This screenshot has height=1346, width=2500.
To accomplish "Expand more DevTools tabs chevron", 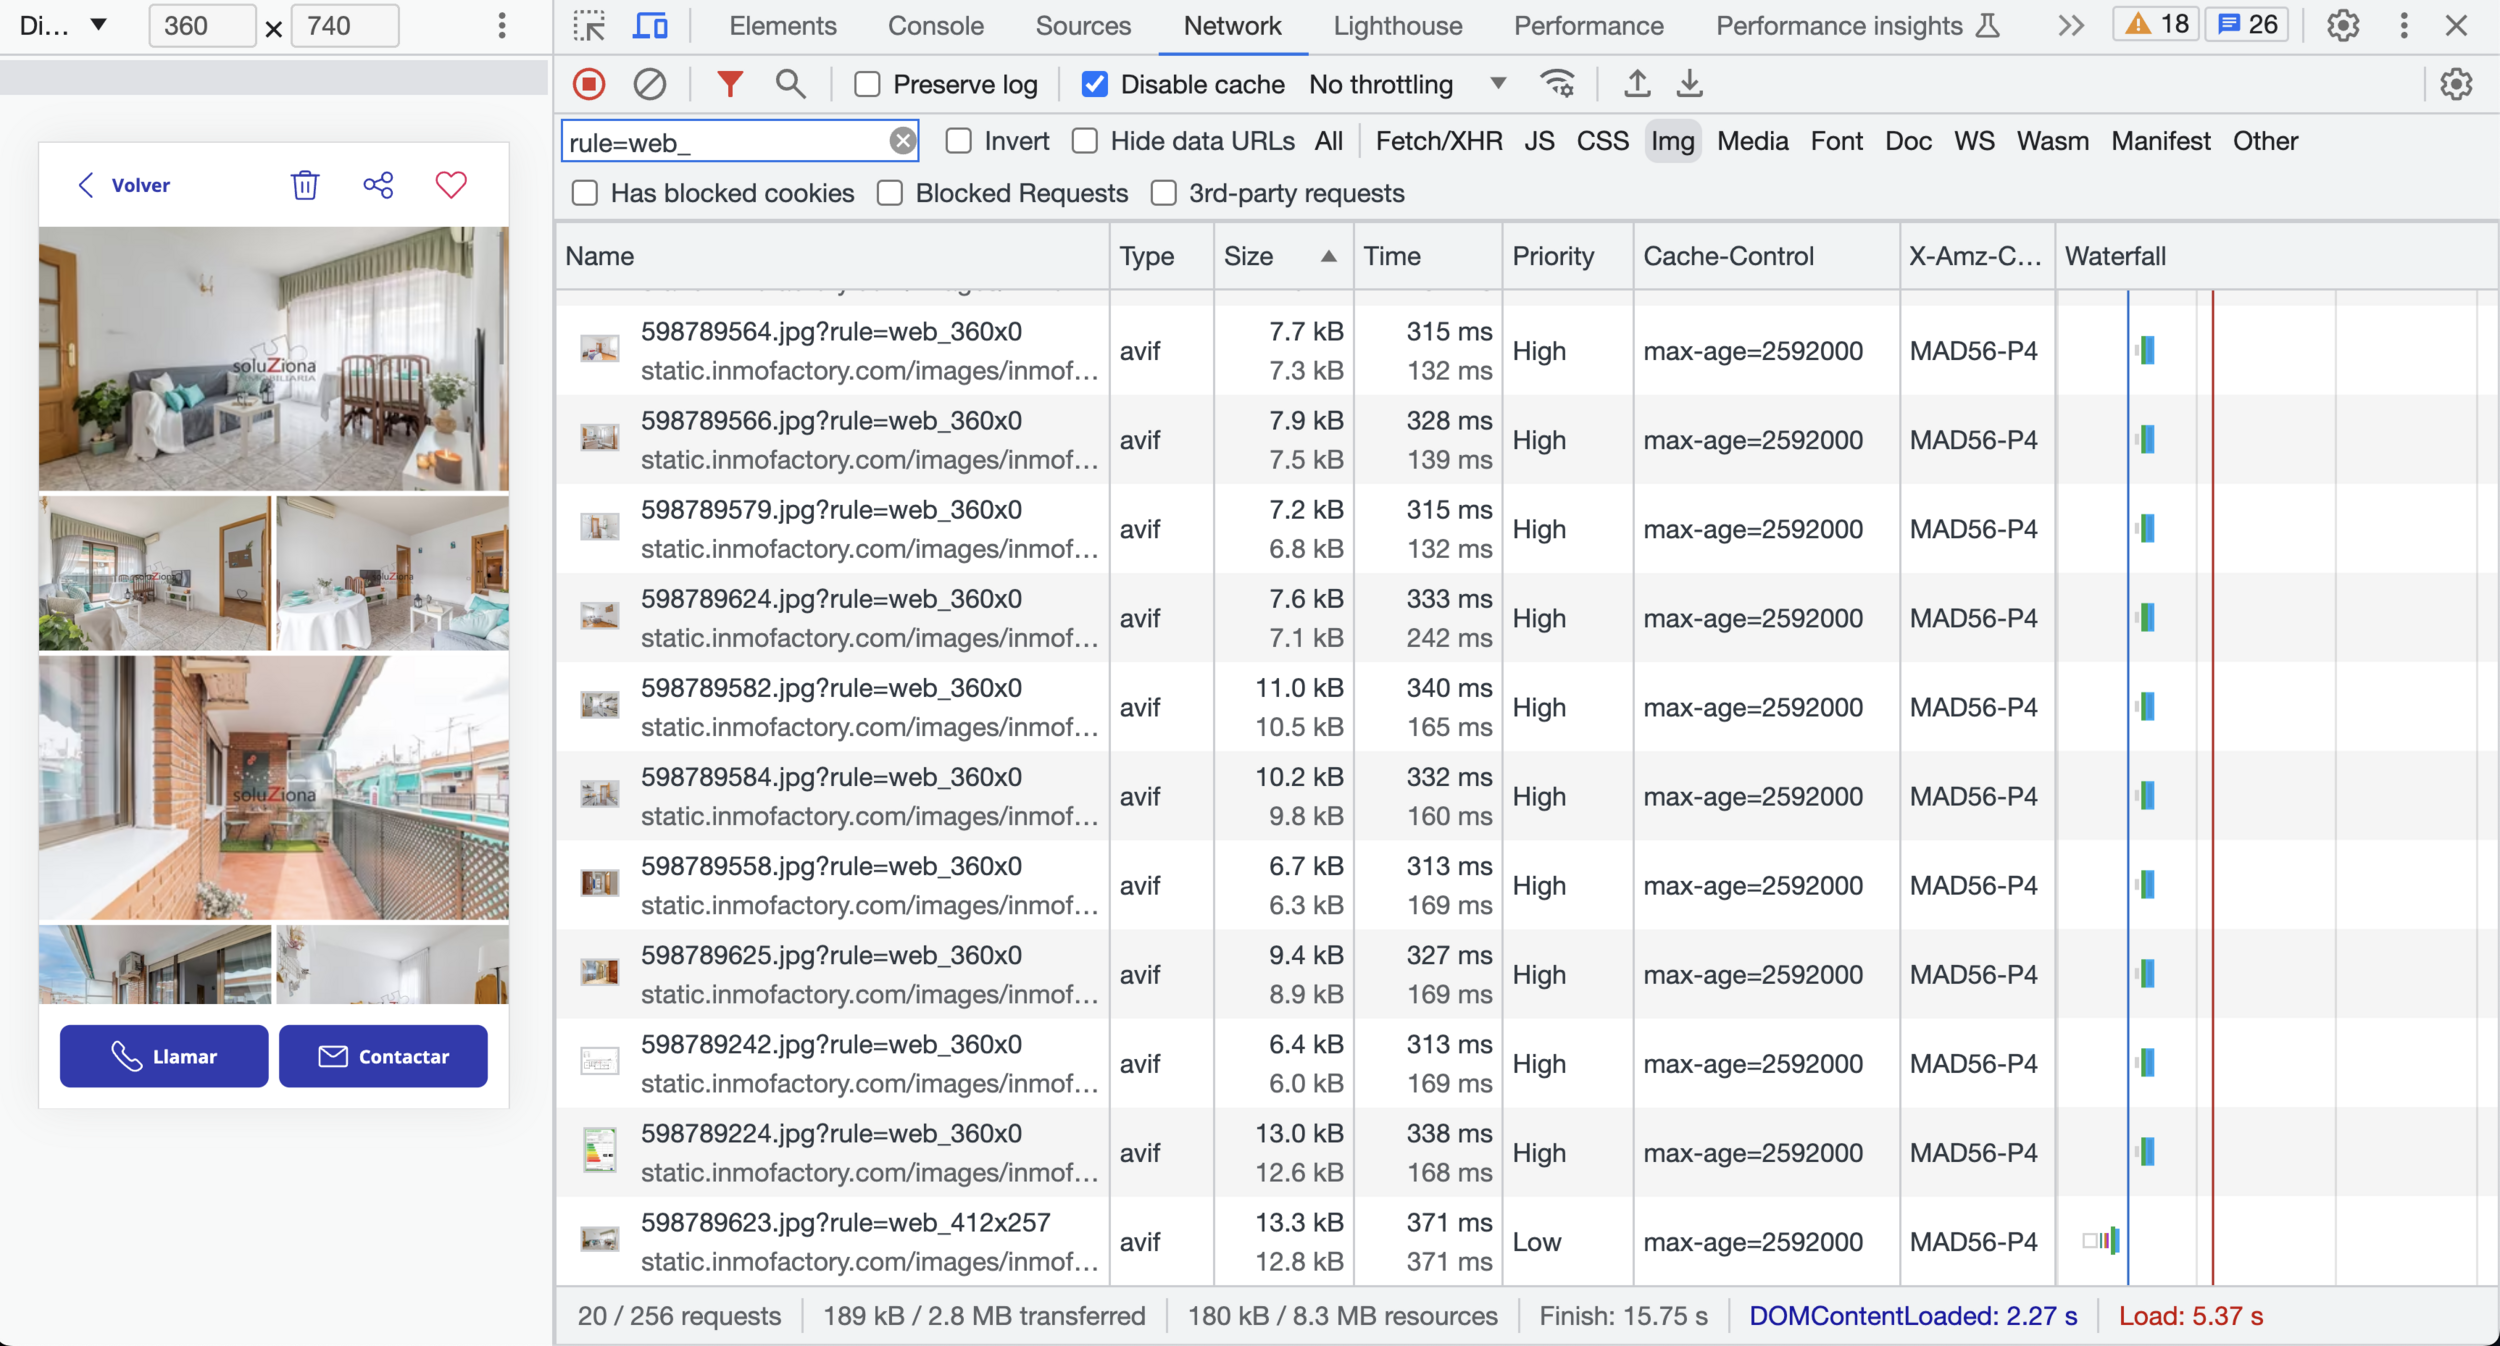I will coord(2071,26).
